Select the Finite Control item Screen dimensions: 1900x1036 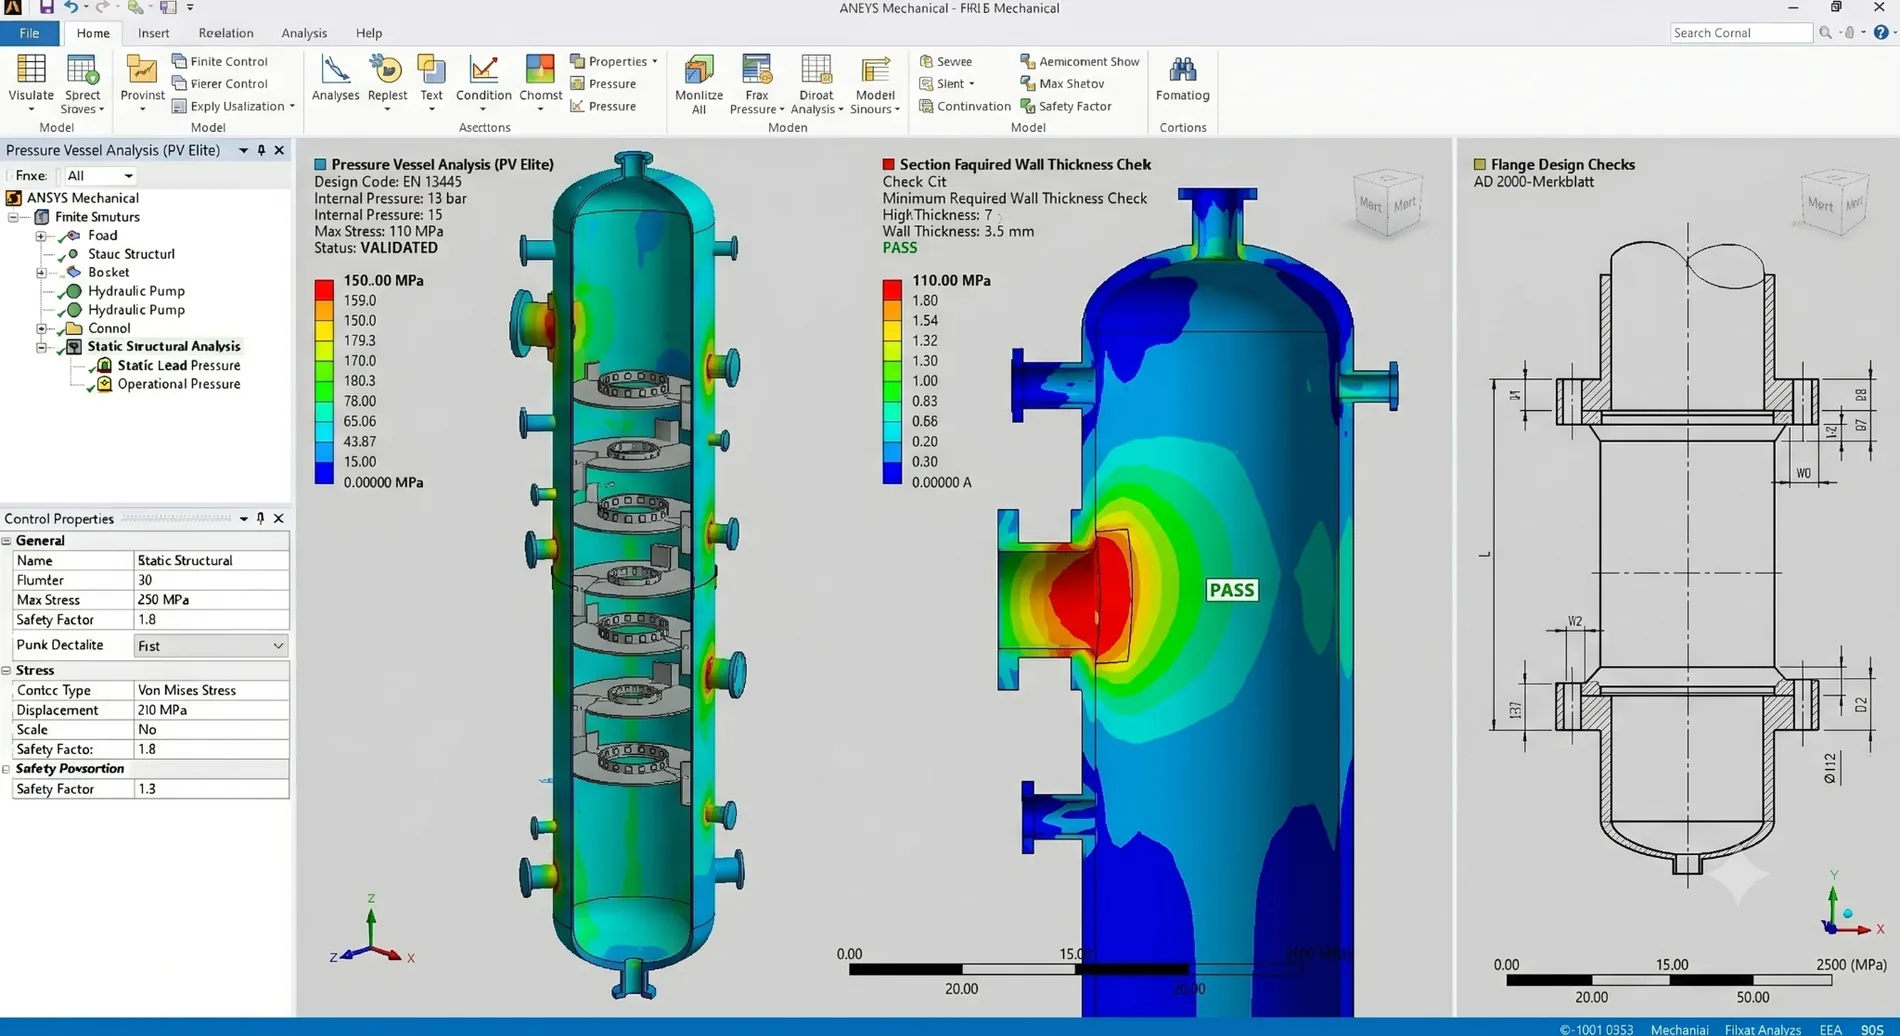coord(219,61)
